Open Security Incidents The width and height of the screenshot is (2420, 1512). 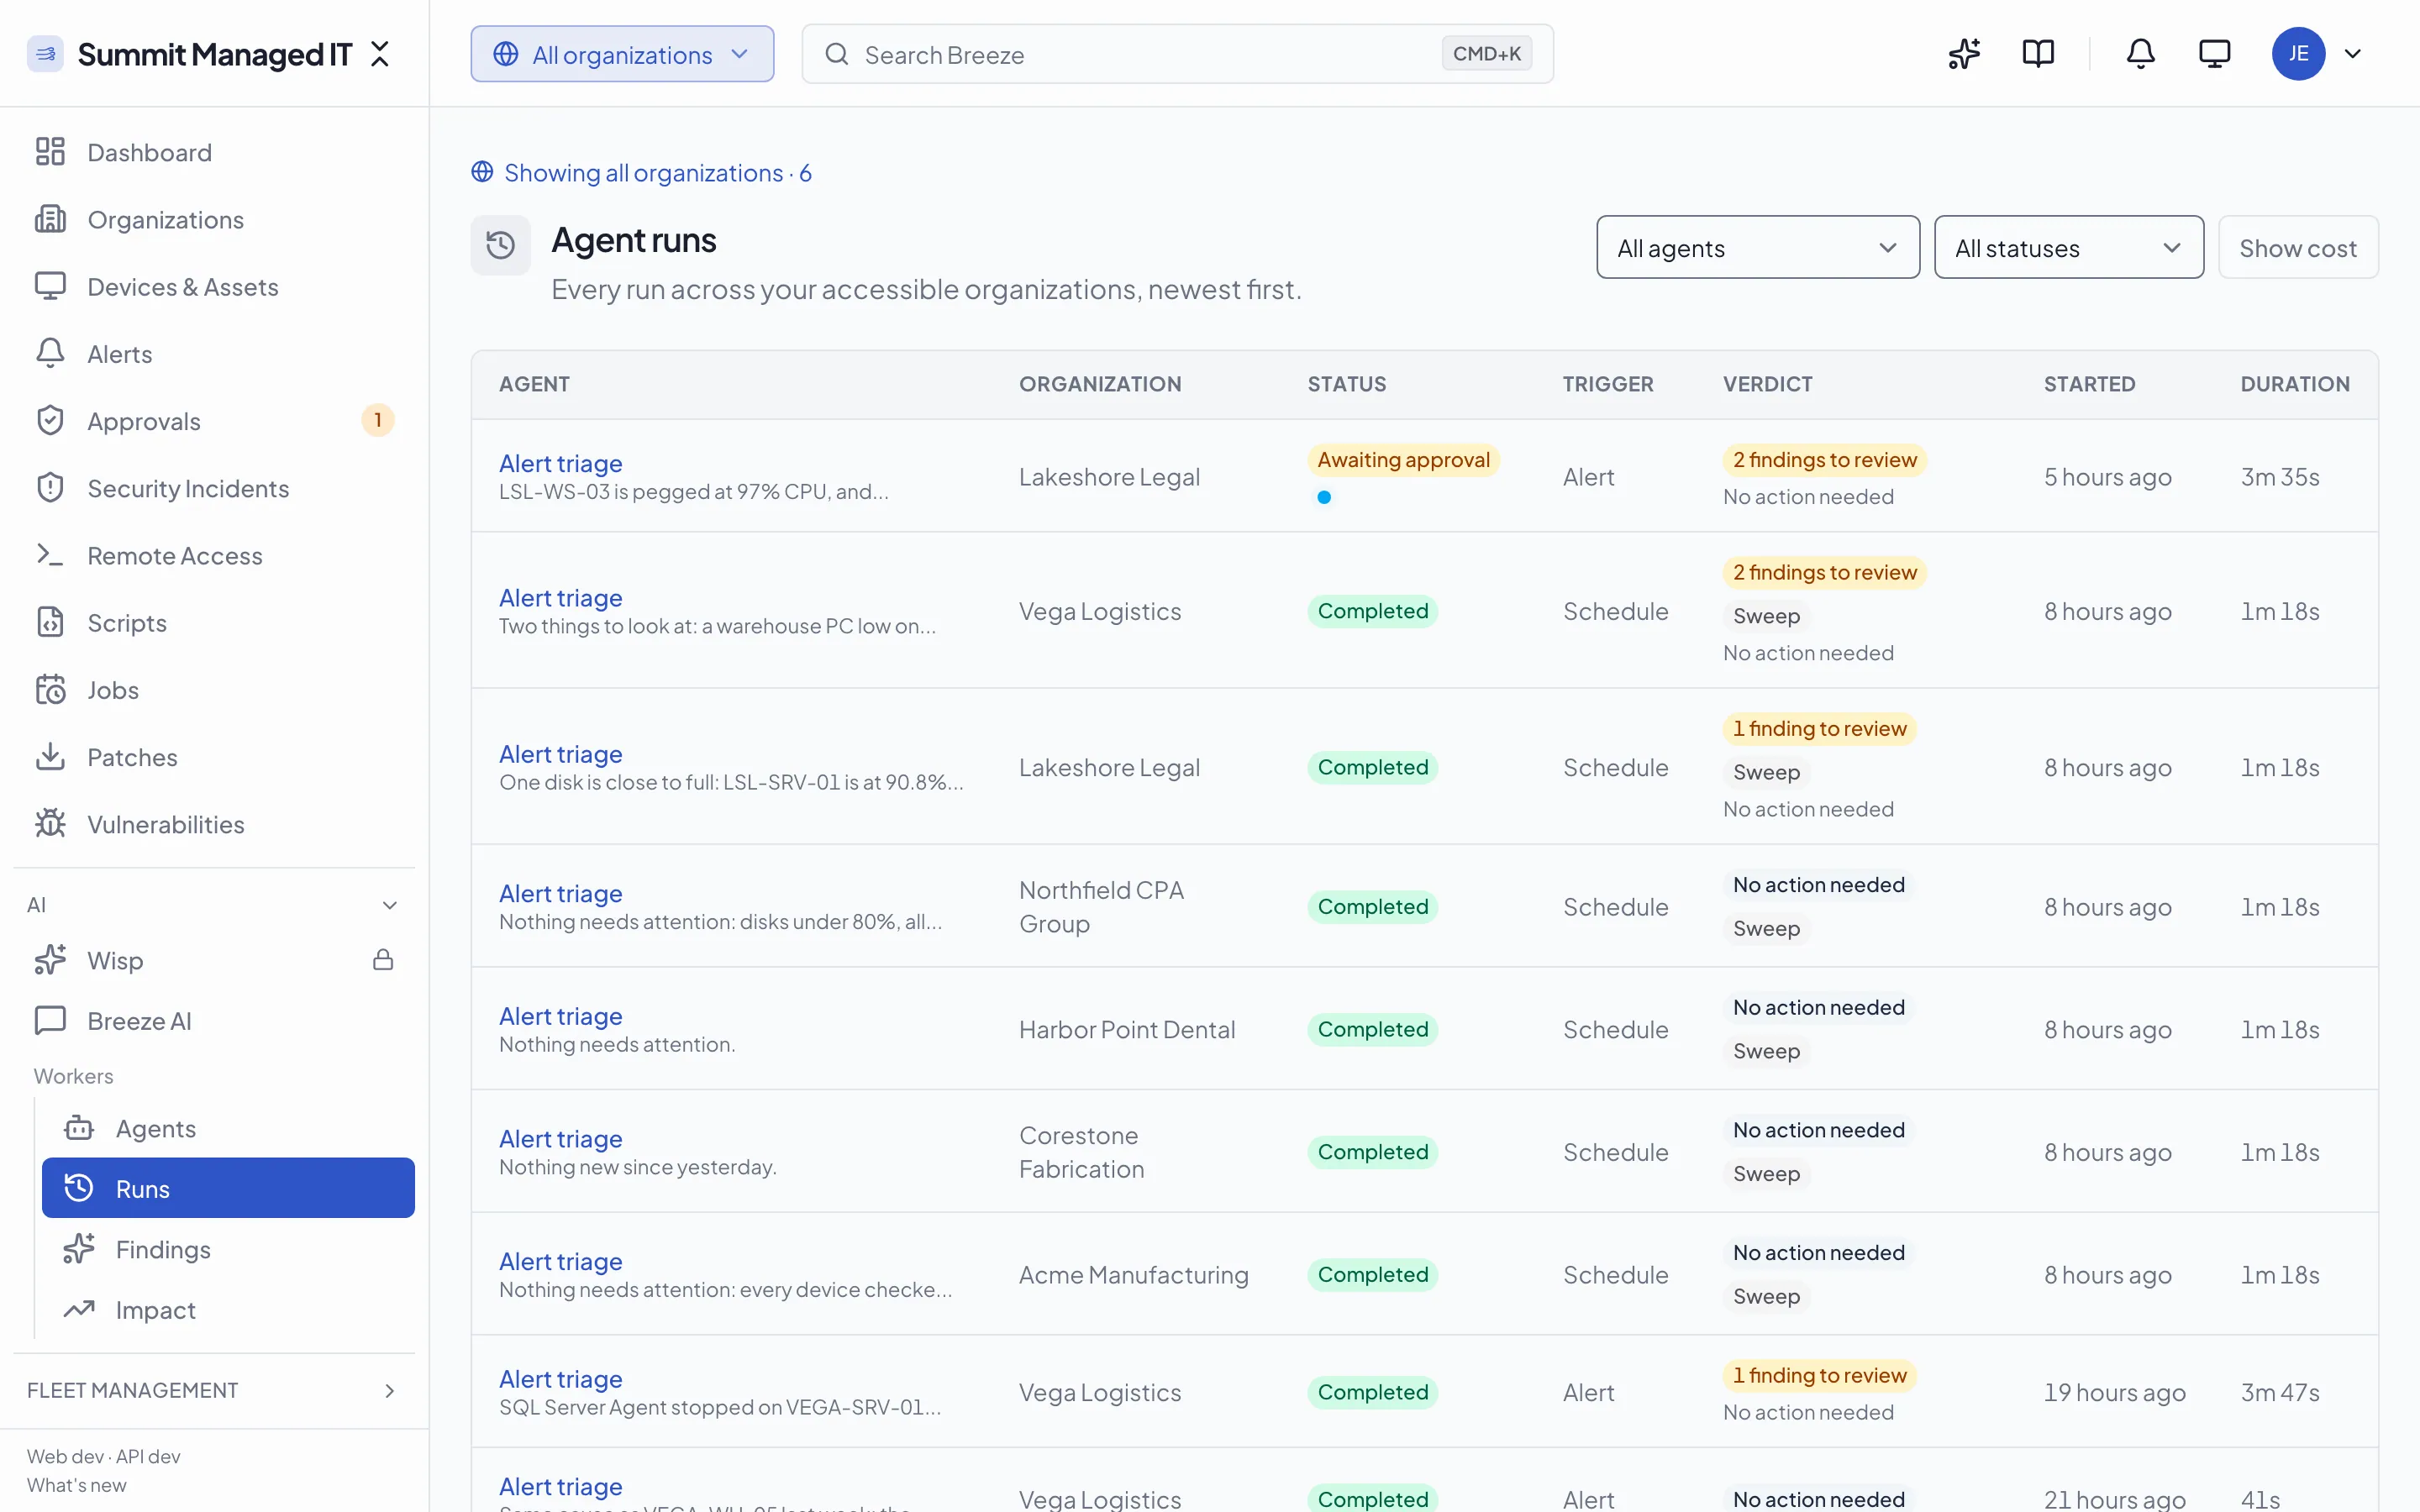click(214, 488)
